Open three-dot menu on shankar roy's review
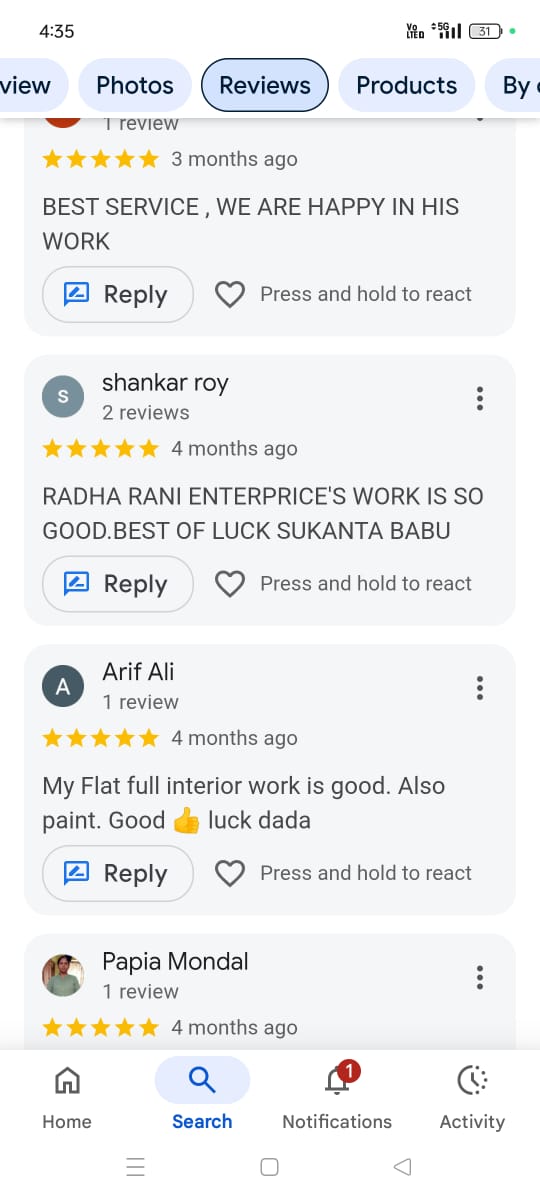Viewport: 540px width, 1200px height. point(480,398)
